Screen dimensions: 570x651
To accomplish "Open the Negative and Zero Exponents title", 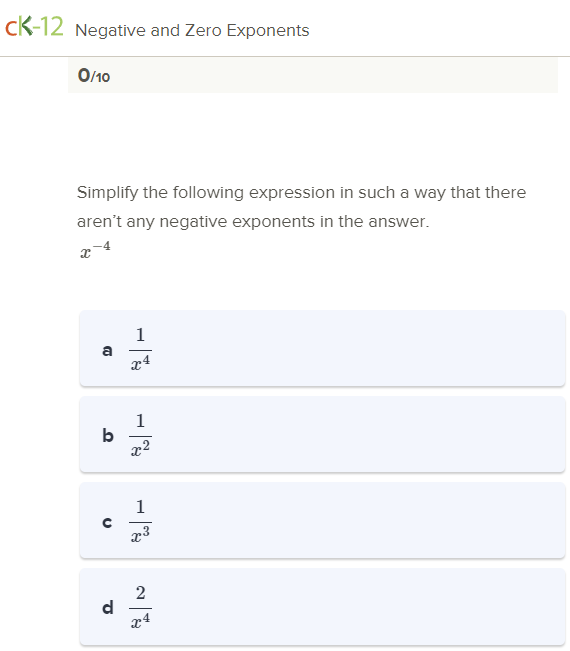I will [192, 30].
